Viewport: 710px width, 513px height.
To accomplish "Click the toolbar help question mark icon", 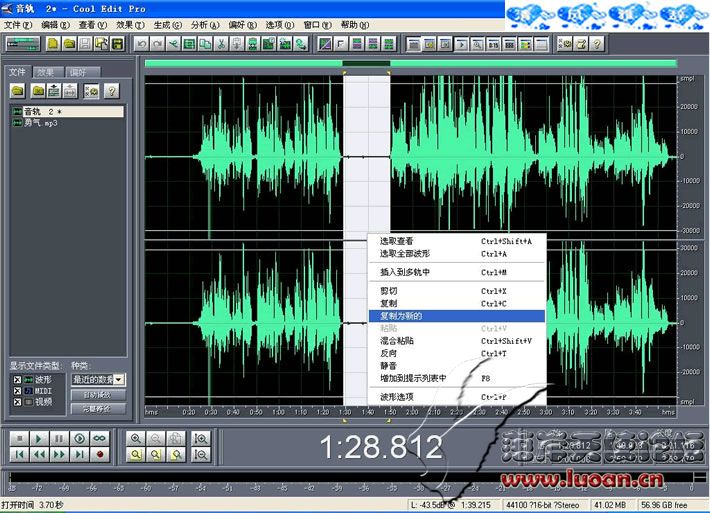I will (x=597, y=44).
